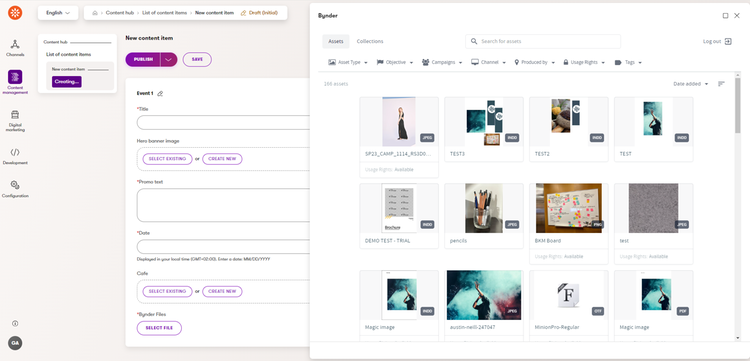
Task: Click the Draft (Initial) status label
Action: click(x=260, y=13)
